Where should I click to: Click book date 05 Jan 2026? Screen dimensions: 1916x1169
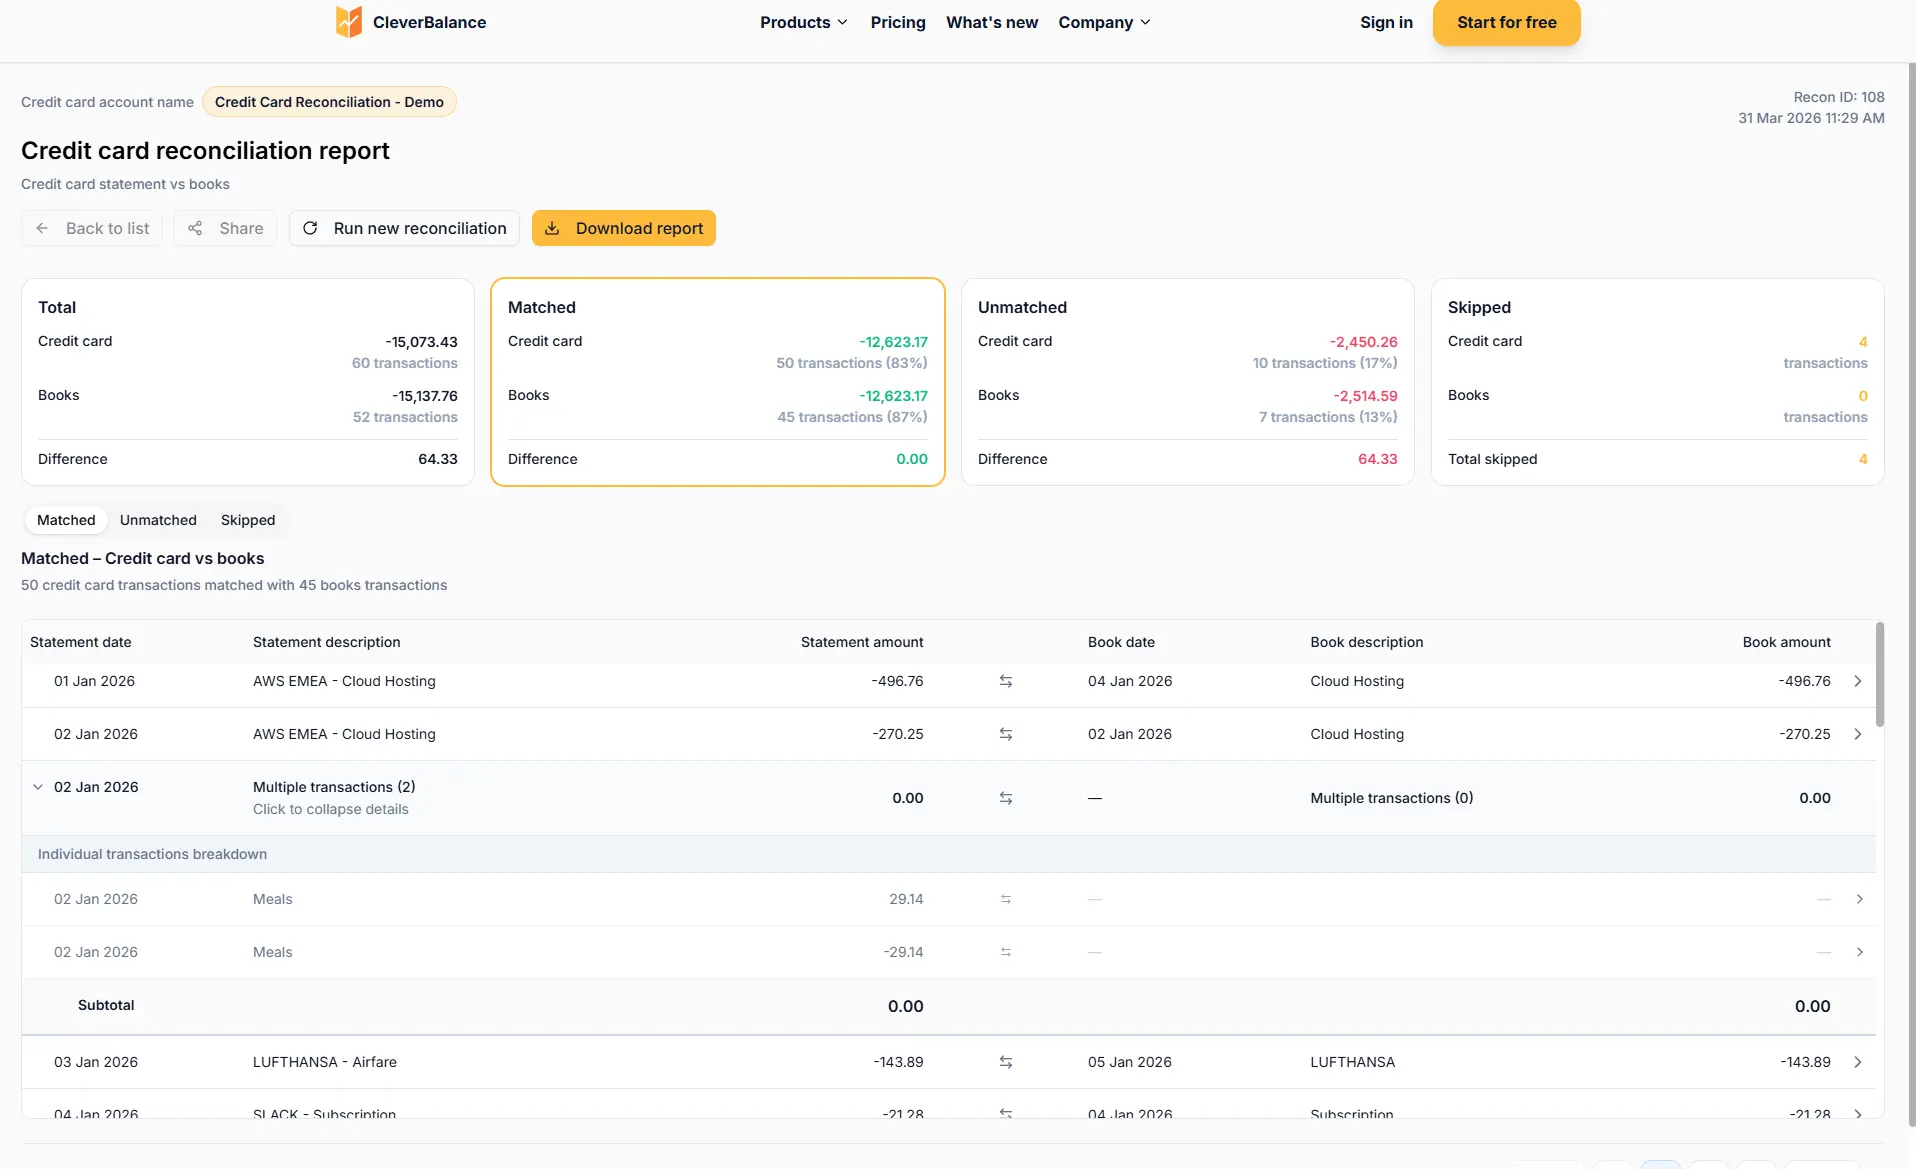(1130, 1062)
